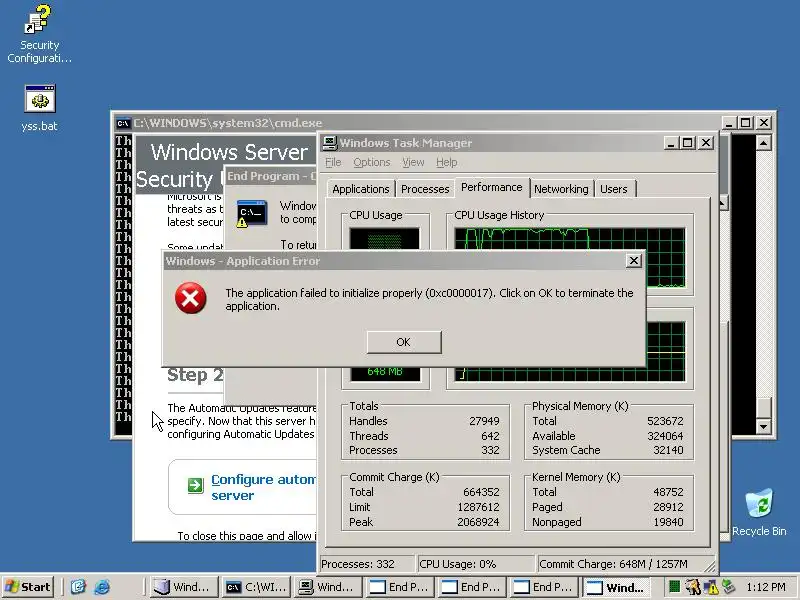This screenshot has width=800, height=600.
Task: Select the Recycle Bin desktop icon
Action: click(759, 512)
